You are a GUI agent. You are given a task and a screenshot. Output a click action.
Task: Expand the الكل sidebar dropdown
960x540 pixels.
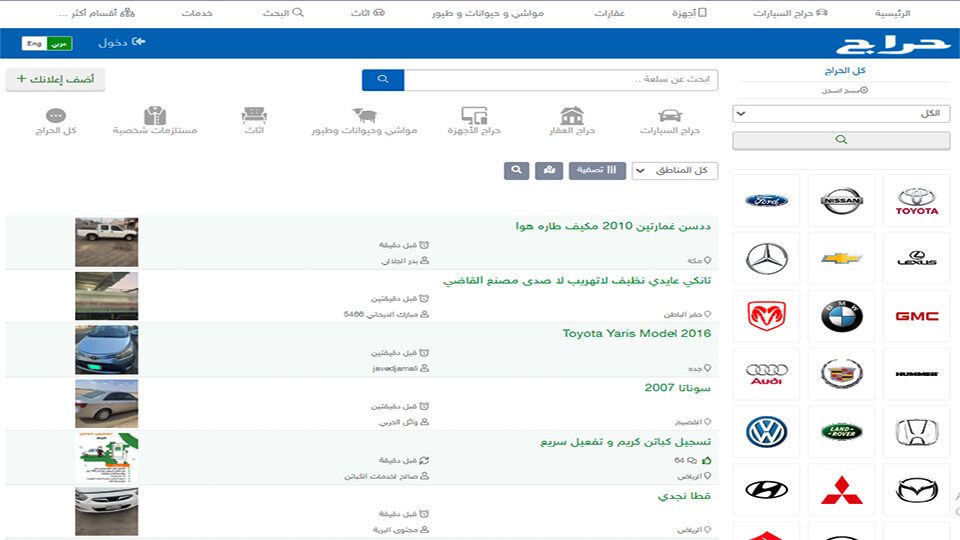pos(841,113)
